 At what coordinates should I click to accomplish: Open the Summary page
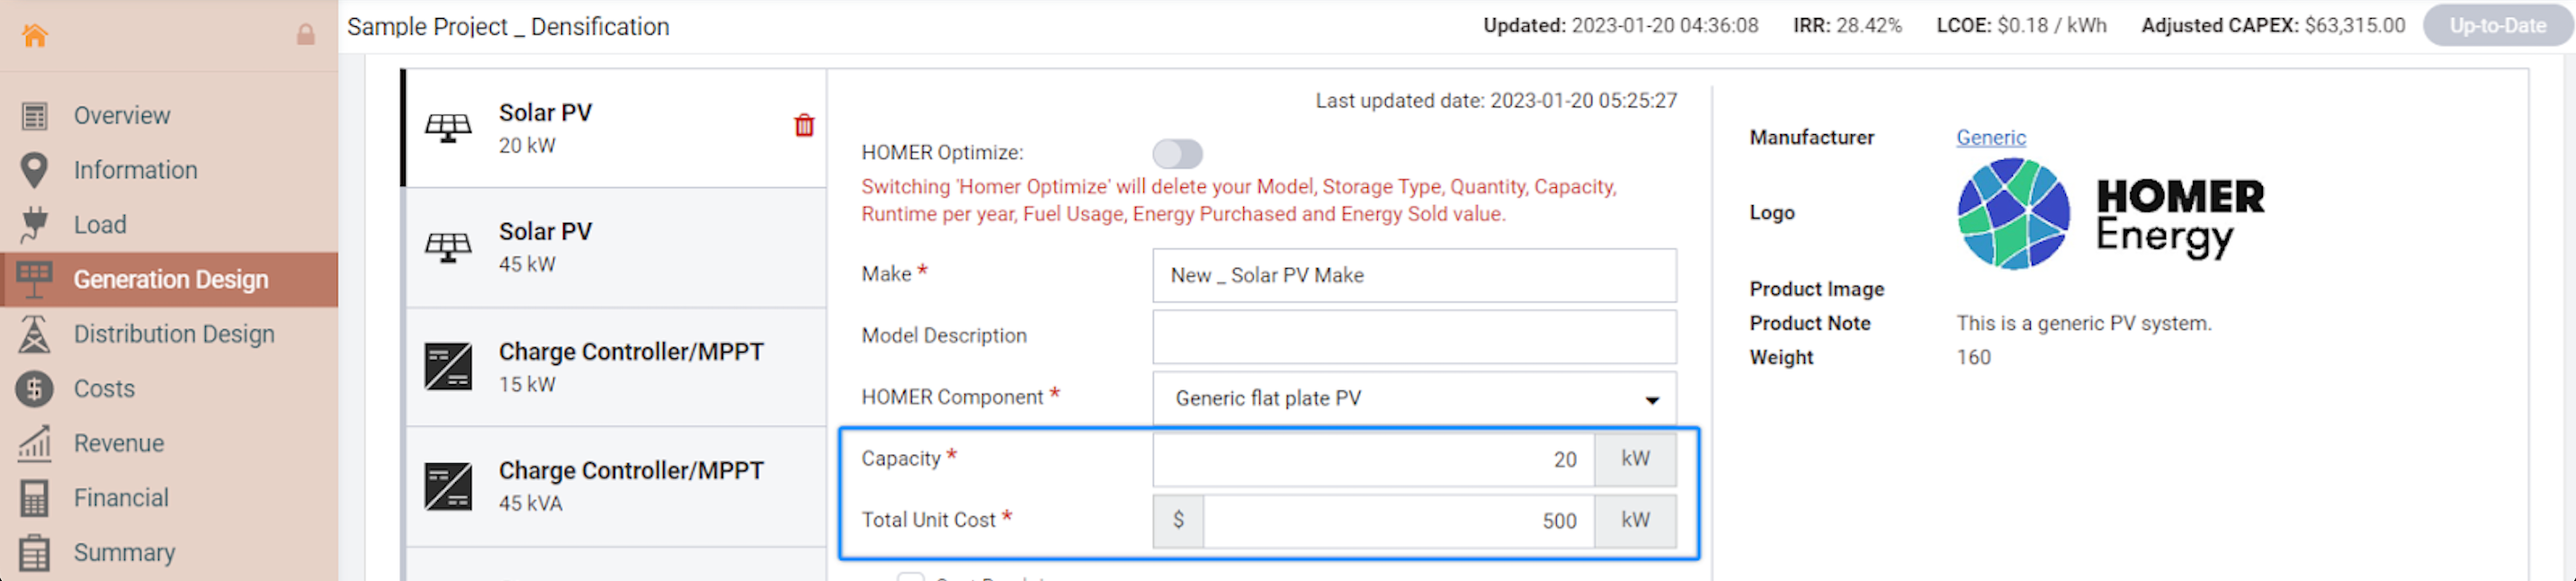[x=124, y=552]
